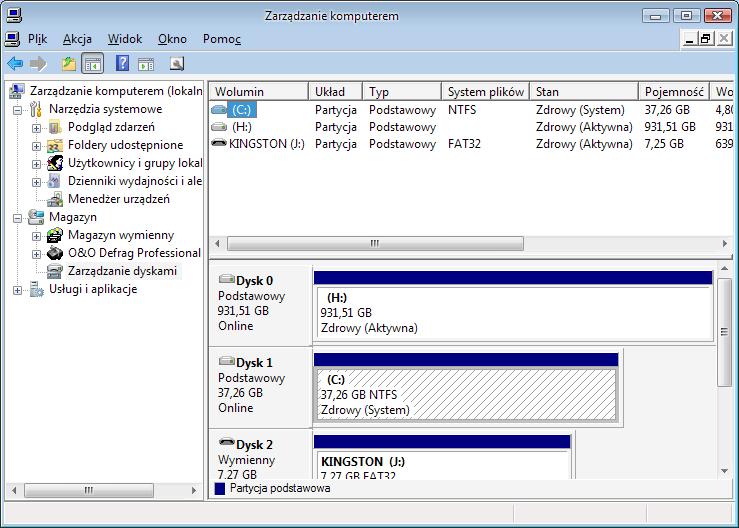Open the Widok menu

(124, 39)
